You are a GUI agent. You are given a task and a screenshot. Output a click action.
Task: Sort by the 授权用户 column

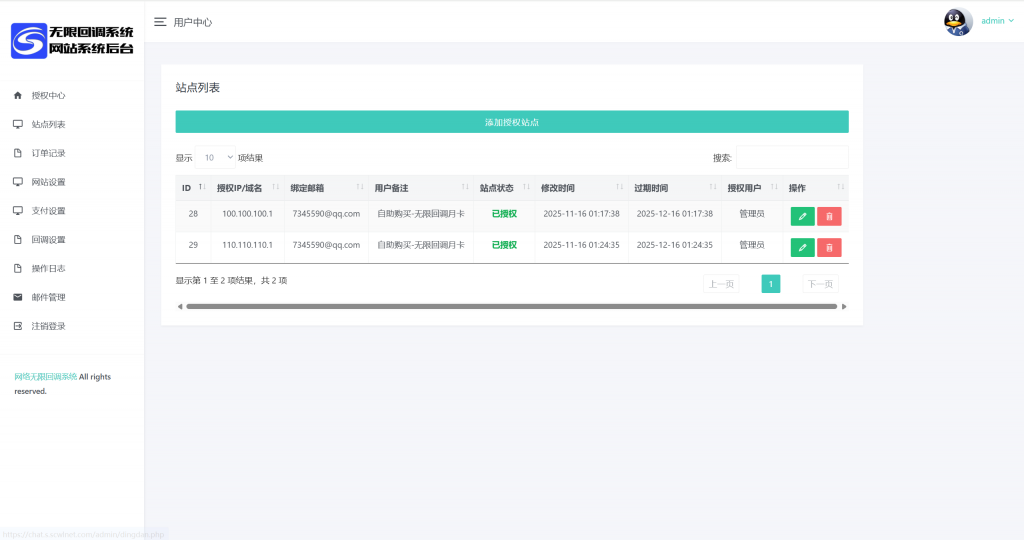[x=752, y=188]
